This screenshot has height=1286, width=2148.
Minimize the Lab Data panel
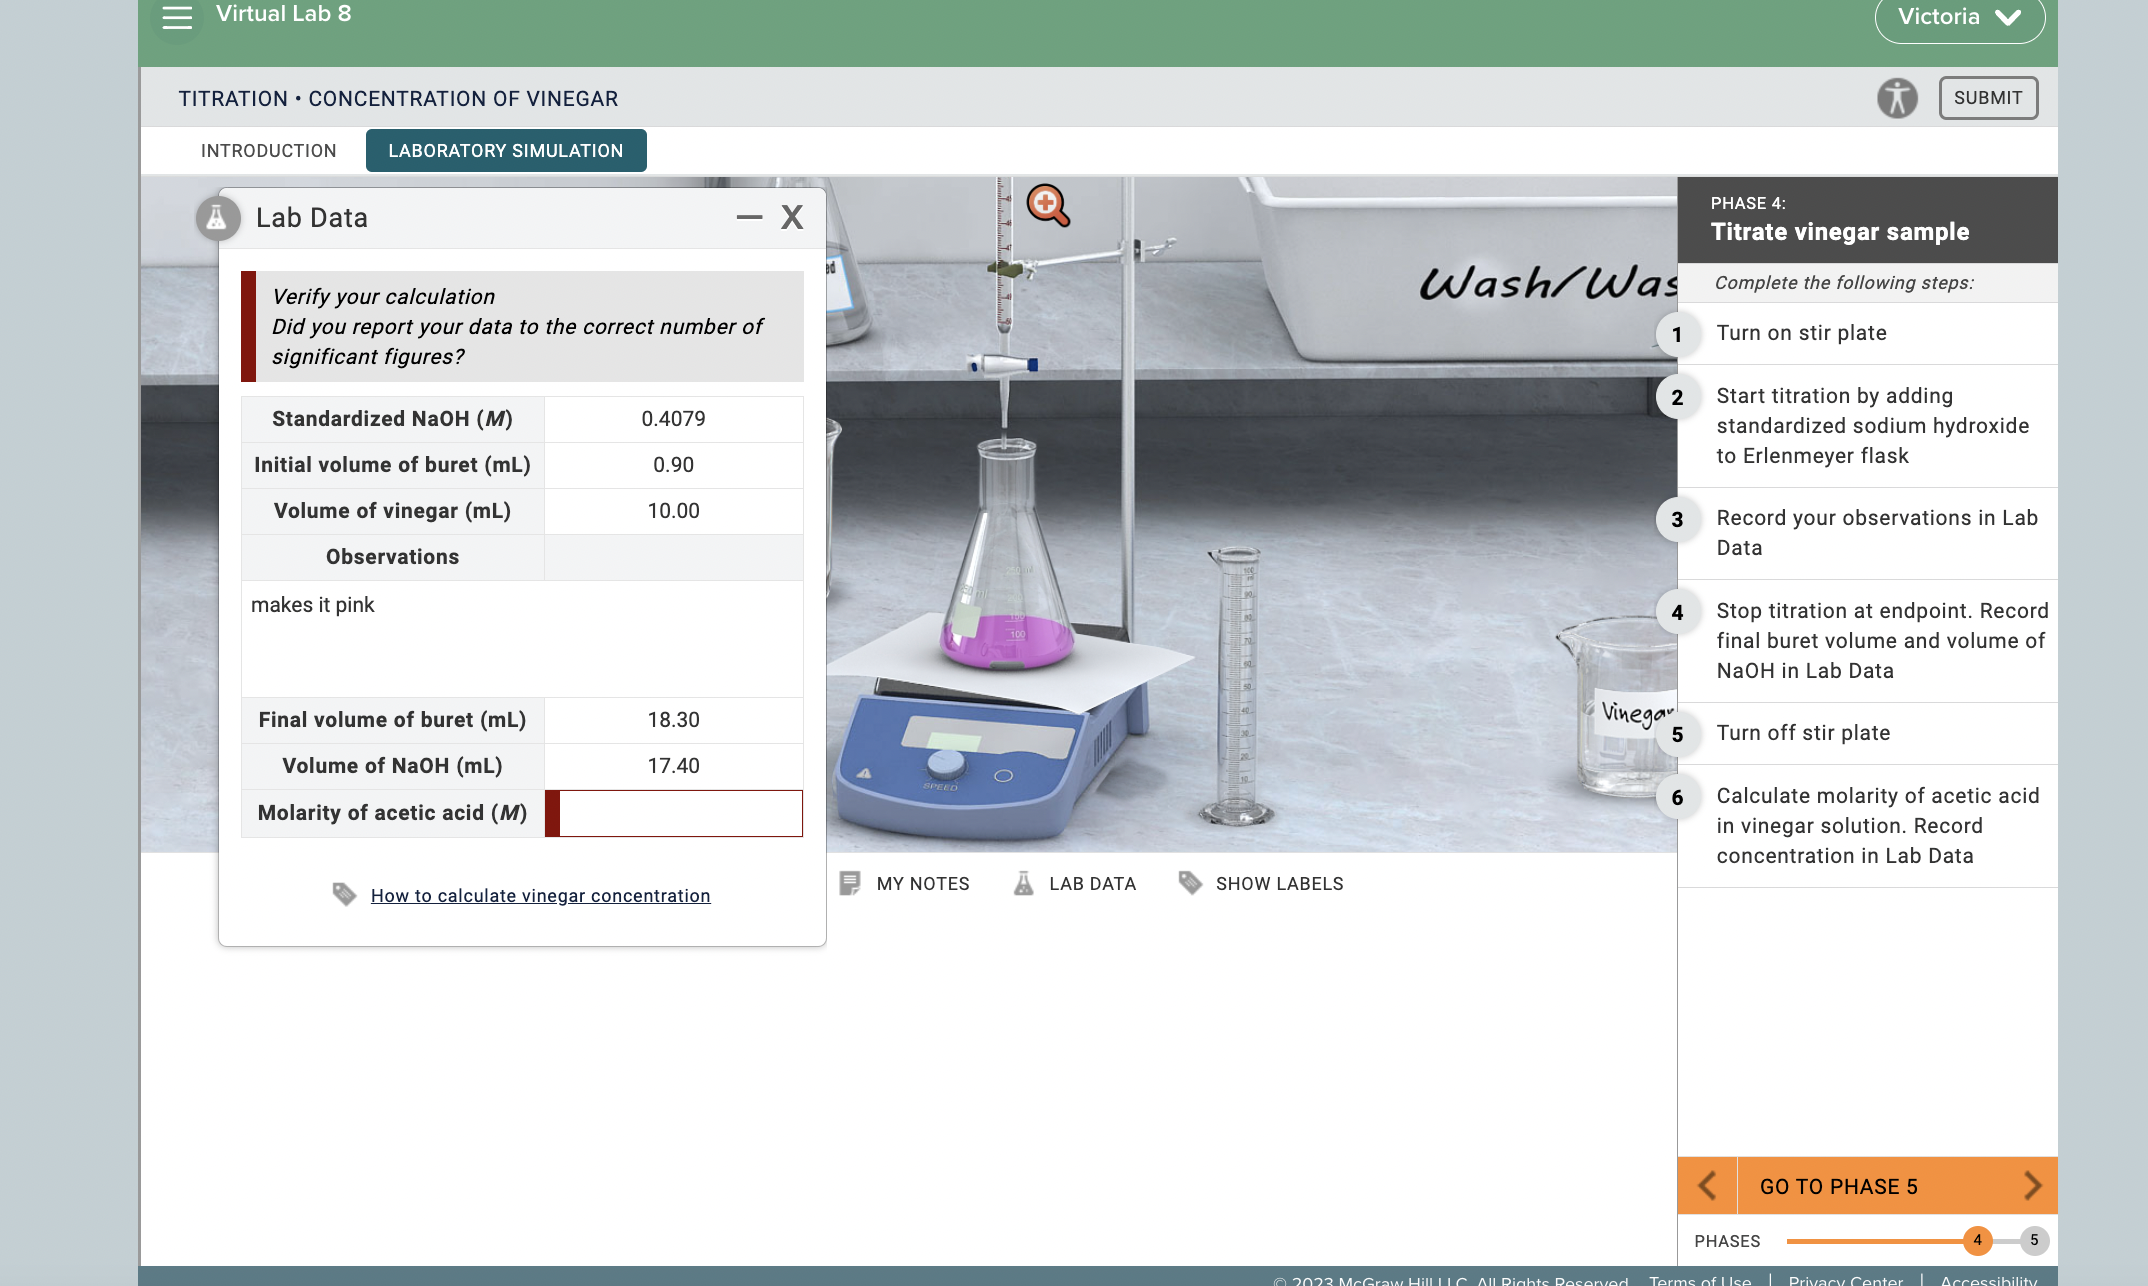(749, 217)
